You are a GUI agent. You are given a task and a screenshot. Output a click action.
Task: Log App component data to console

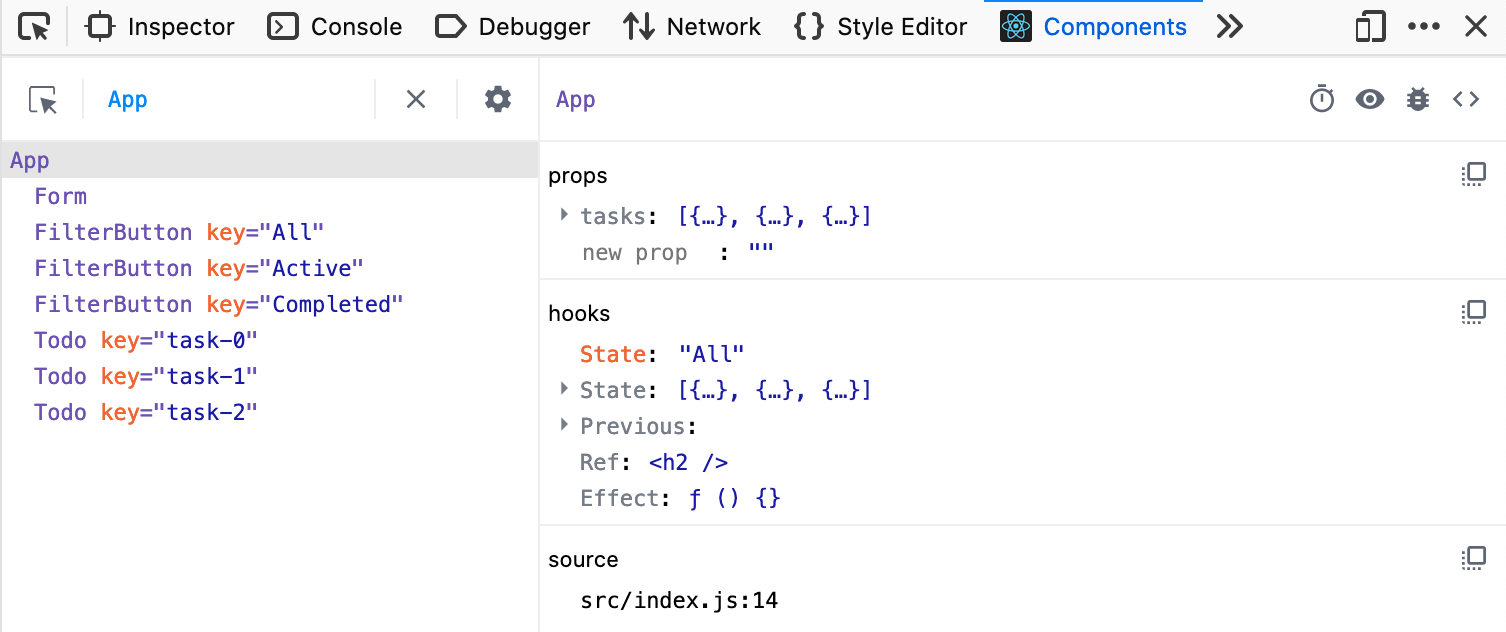click(x=1417, y=99)
